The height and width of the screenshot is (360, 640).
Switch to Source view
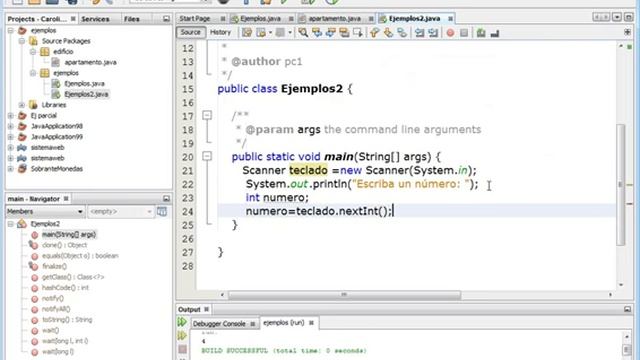tap(191, 32)
